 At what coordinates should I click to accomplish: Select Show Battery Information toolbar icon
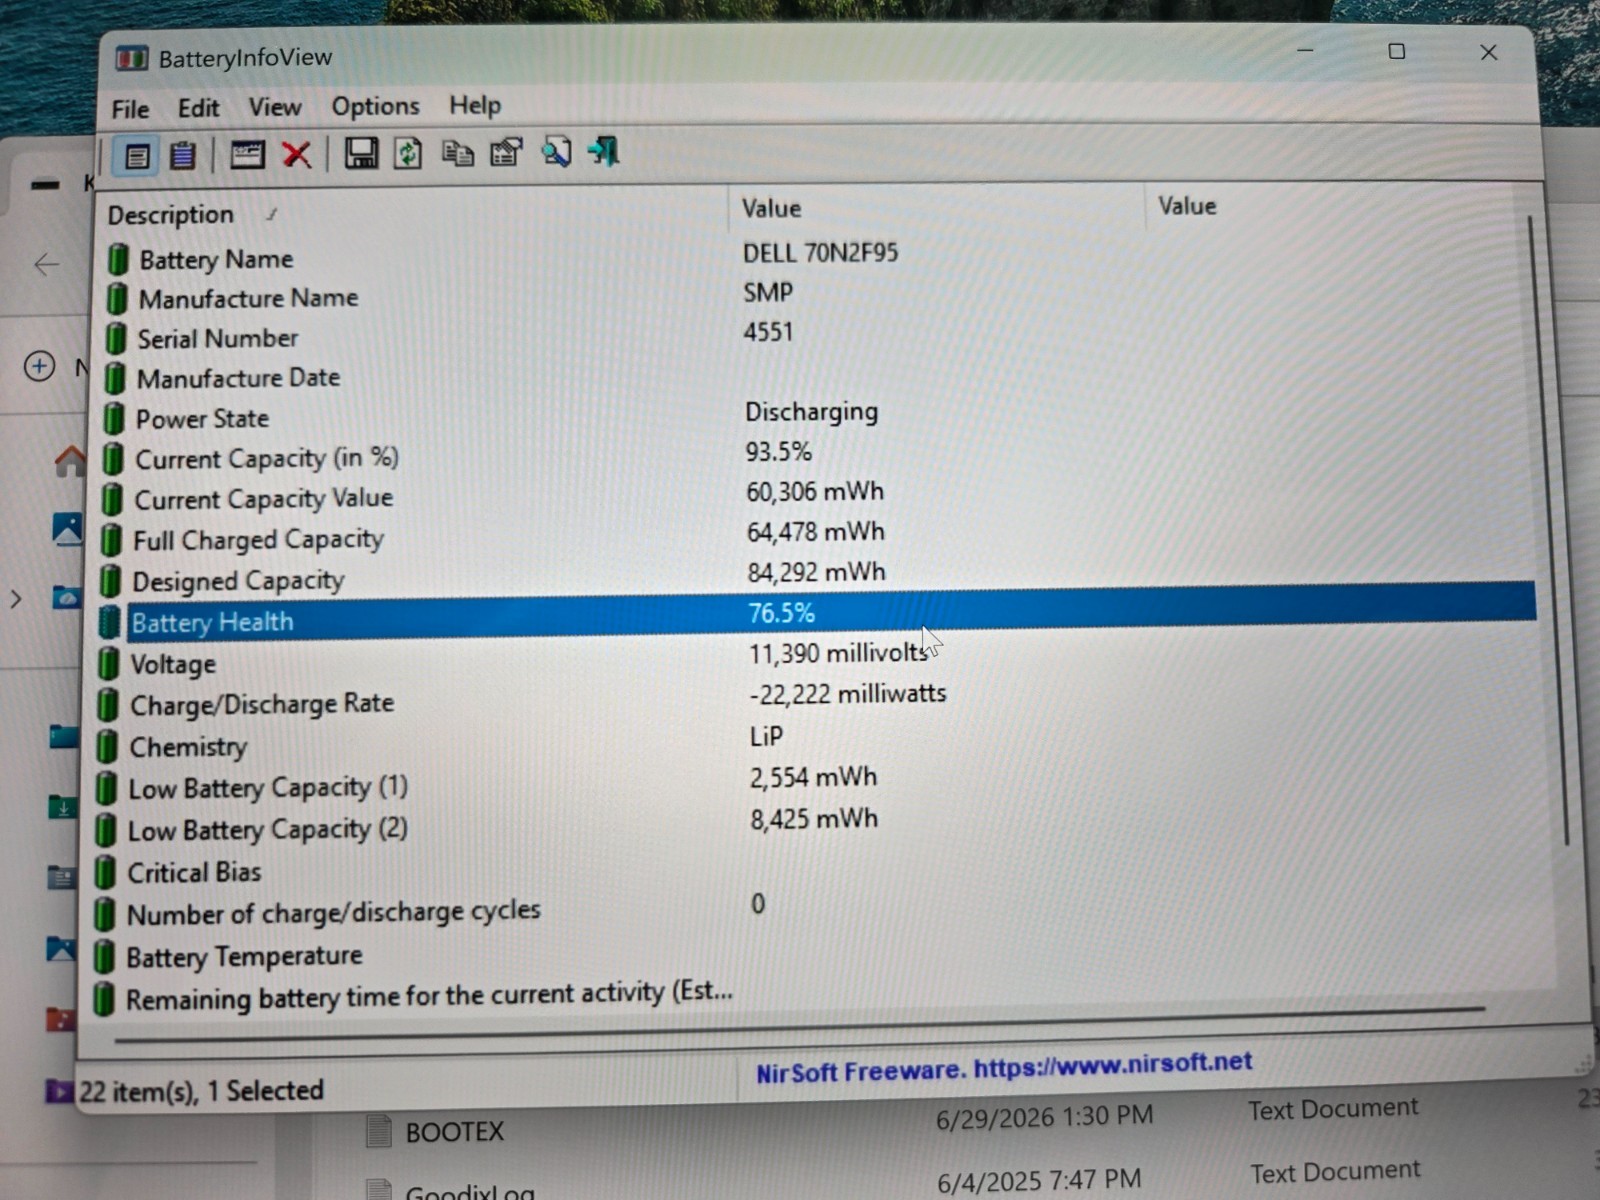tap(136, 156)
